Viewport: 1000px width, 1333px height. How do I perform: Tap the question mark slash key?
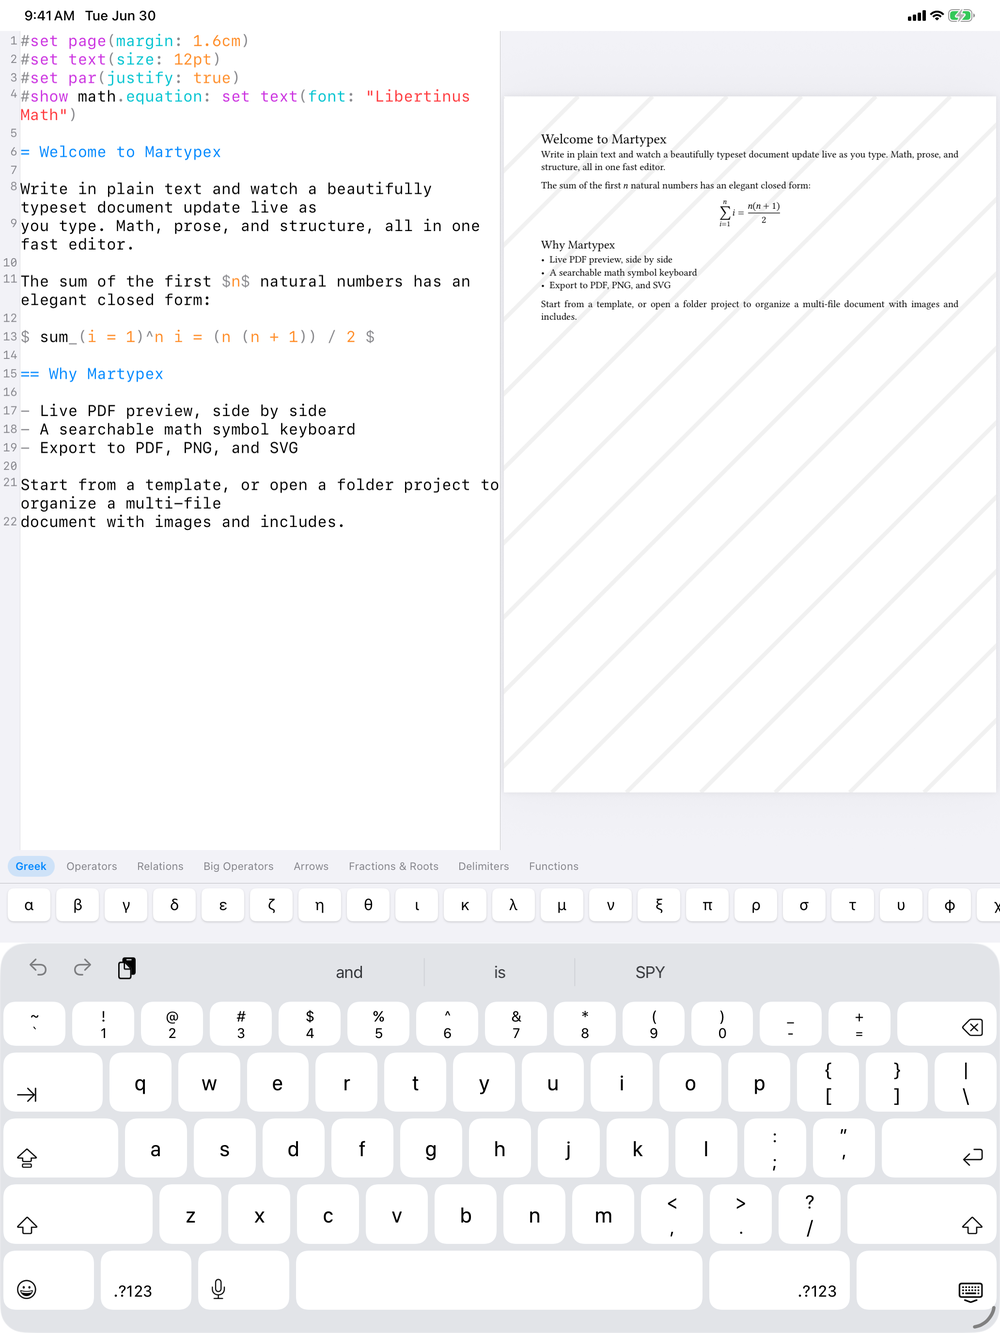coord(809,1215)
